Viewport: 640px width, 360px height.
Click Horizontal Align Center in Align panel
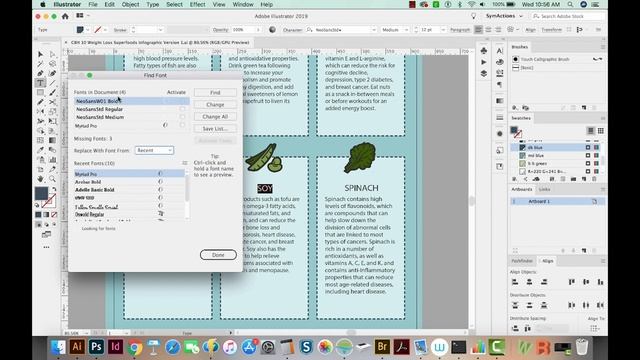point(529,282)
